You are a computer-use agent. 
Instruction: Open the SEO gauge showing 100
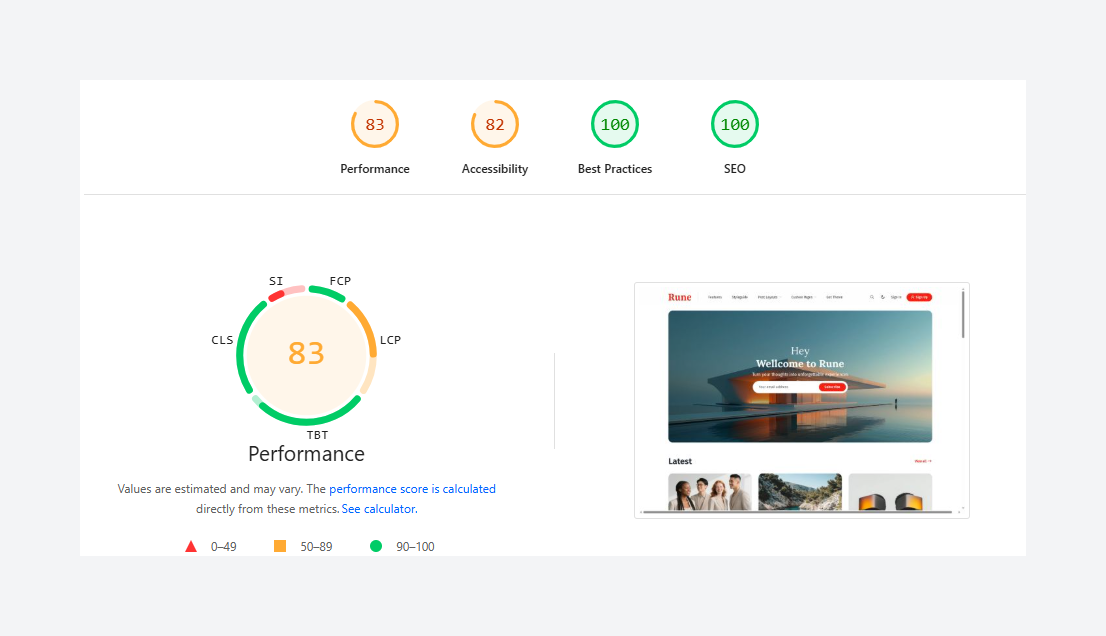tap(734, 125)
